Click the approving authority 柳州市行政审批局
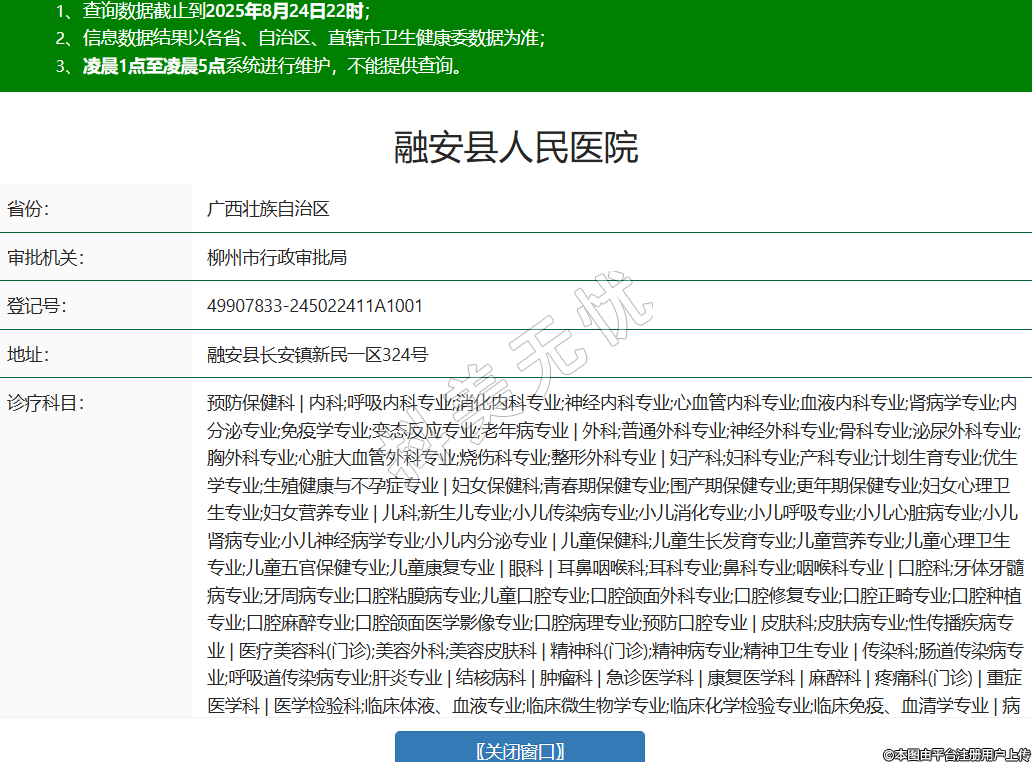This screenshot has height=762, width=1032. 277,257
